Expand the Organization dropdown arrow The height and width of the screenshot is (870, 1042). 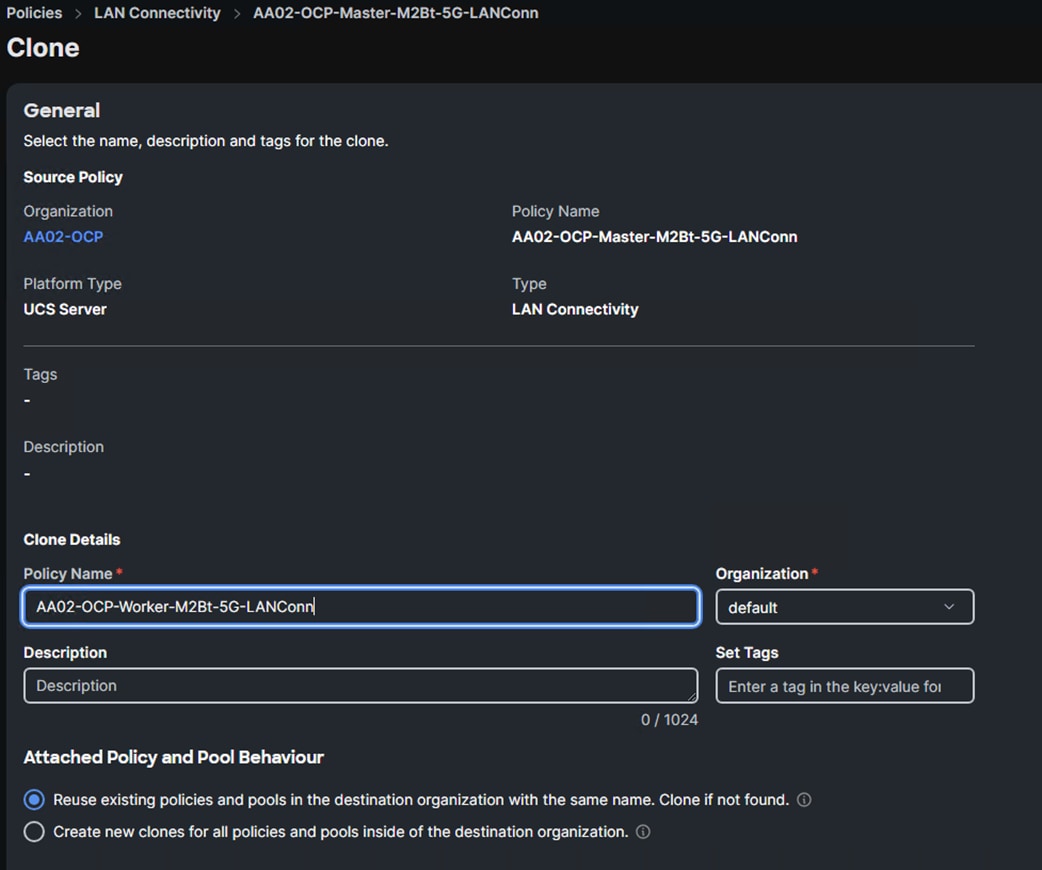(949, 607)
